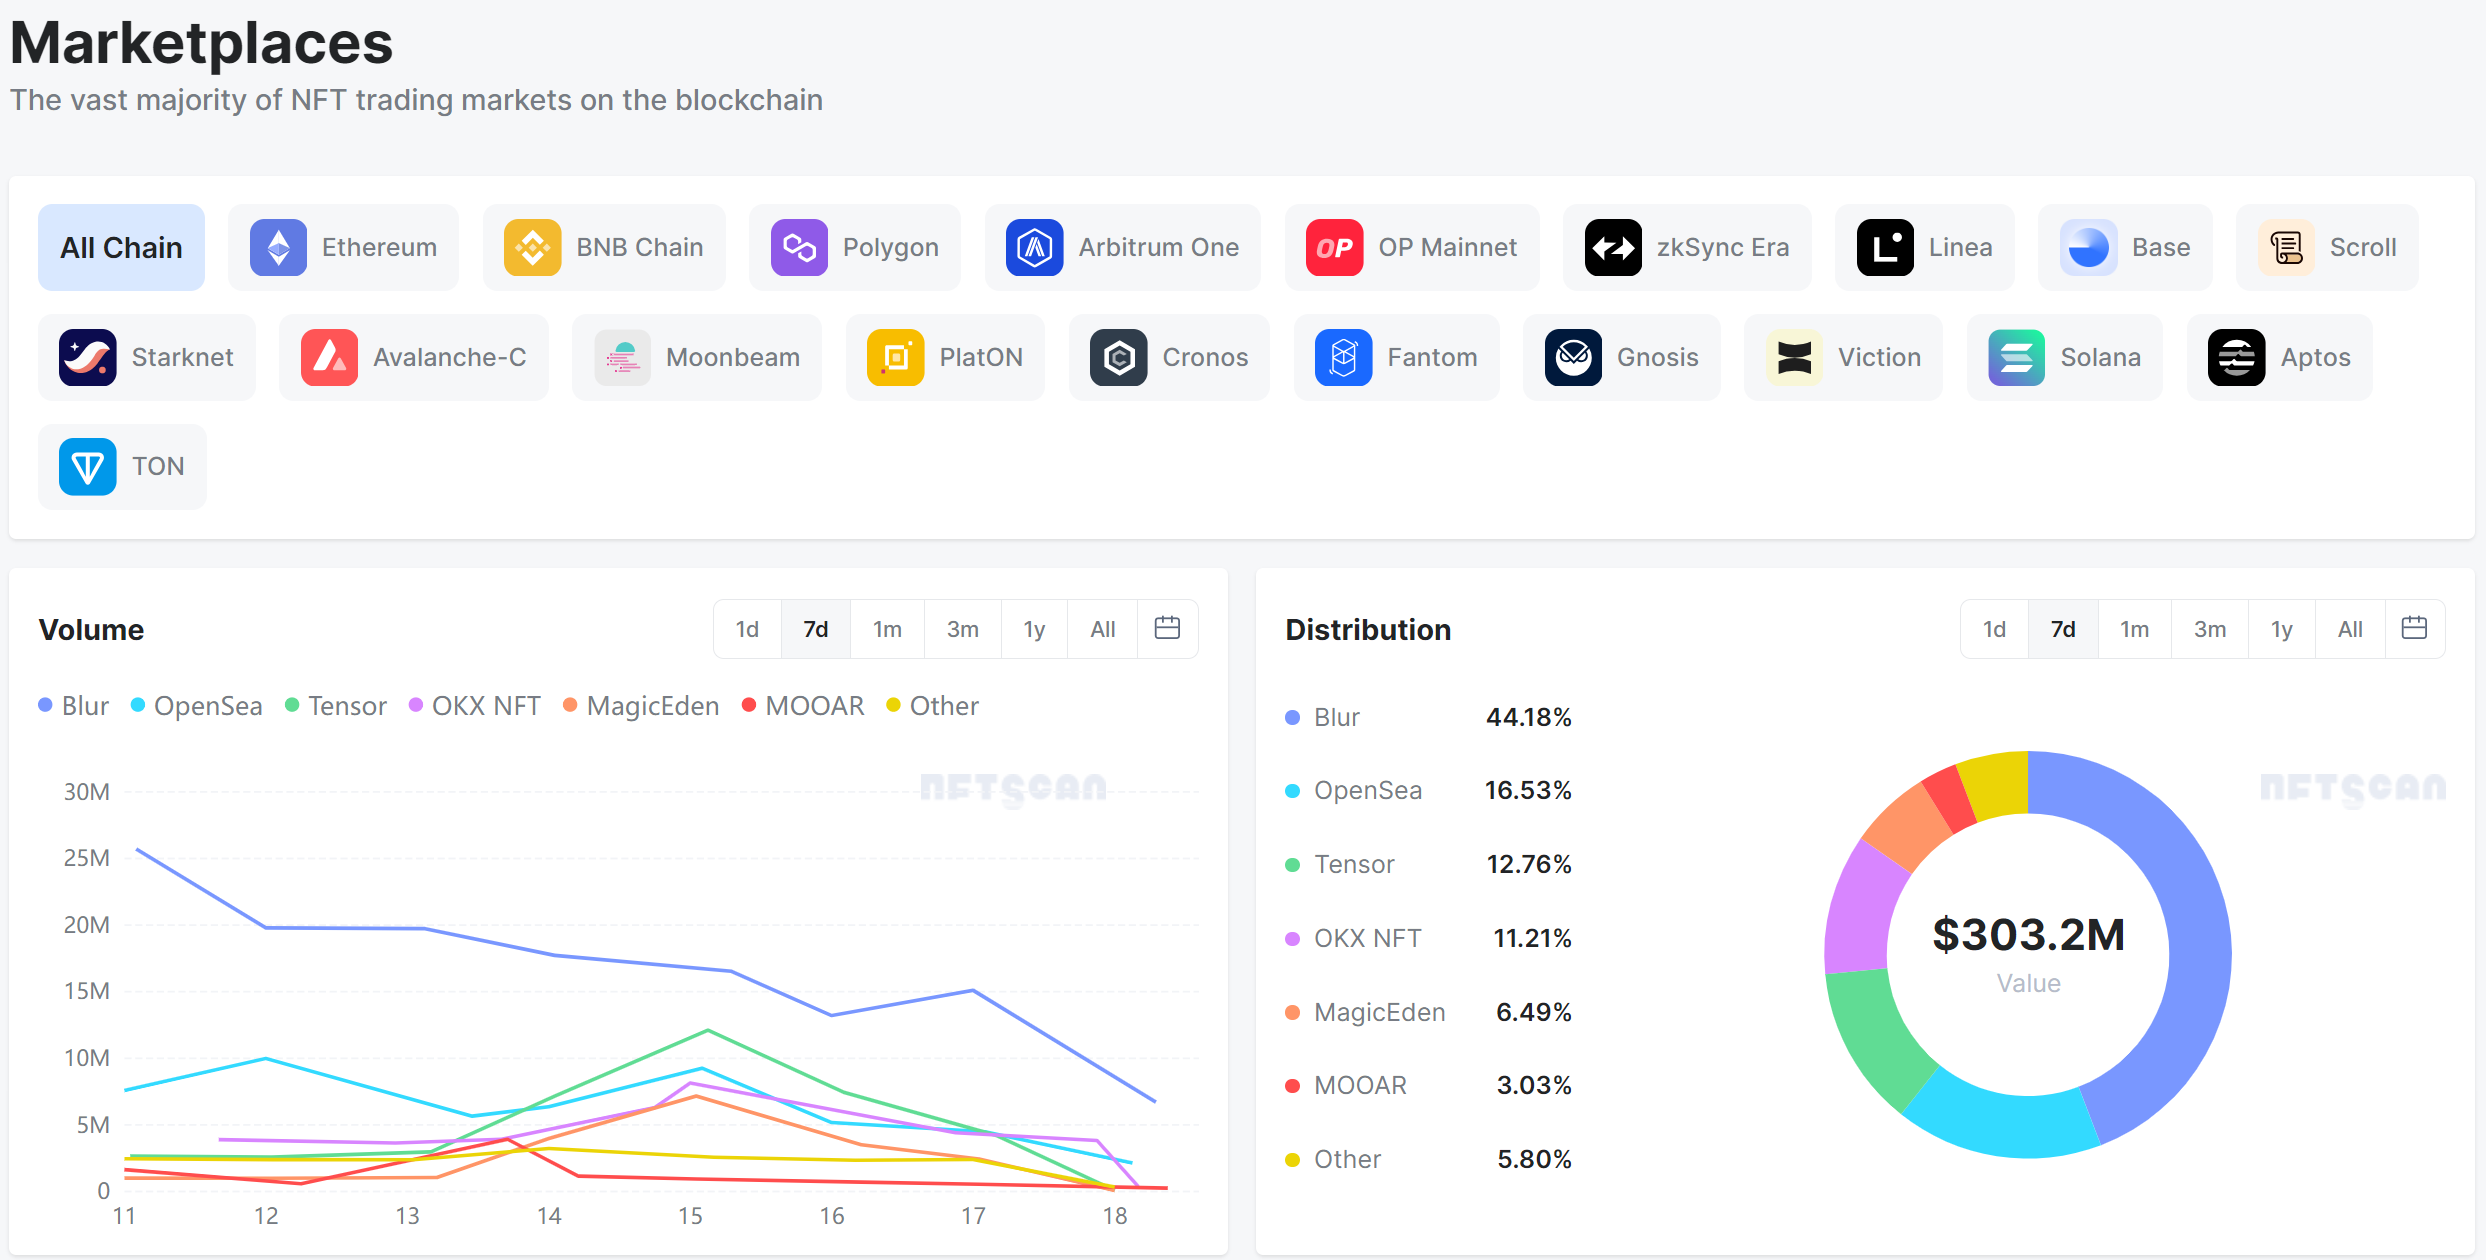Select the All Chain filter button
The height and width of the screenshot is (1260, 2486).
pyautogui.click(x=121, y=248)
